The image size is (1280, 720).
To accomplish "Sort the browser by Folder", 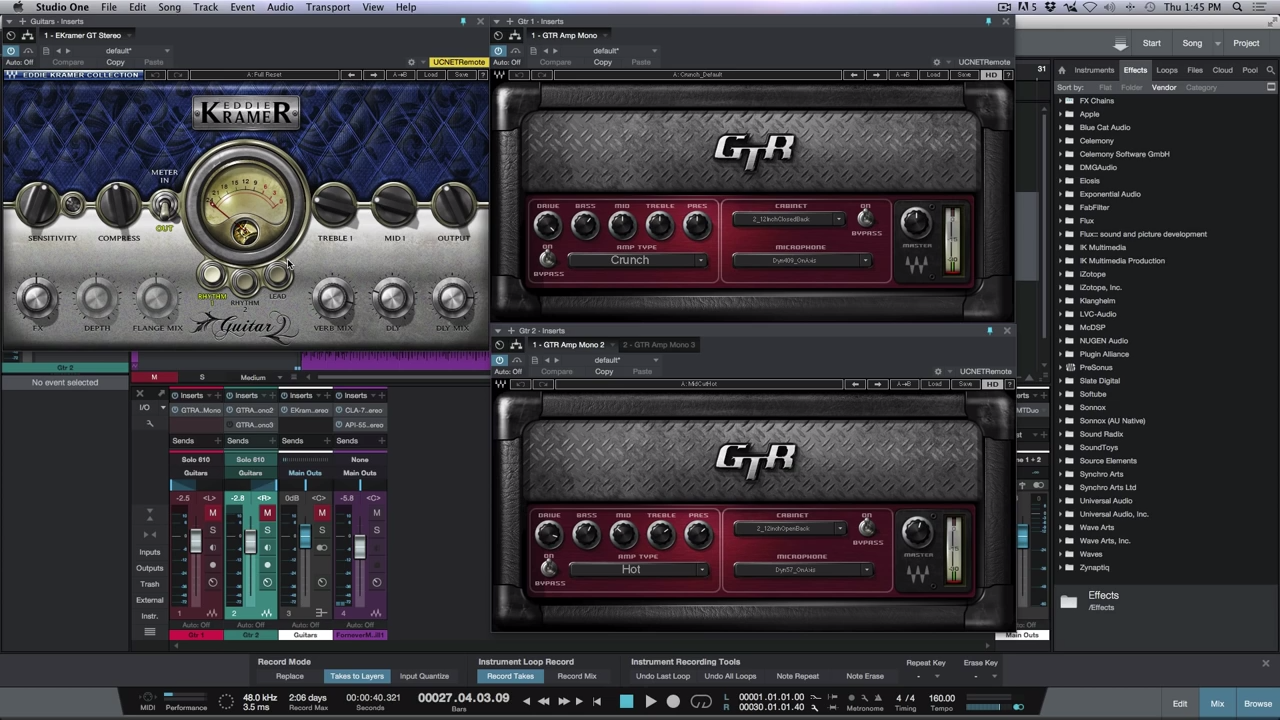I will point(1132,88).
